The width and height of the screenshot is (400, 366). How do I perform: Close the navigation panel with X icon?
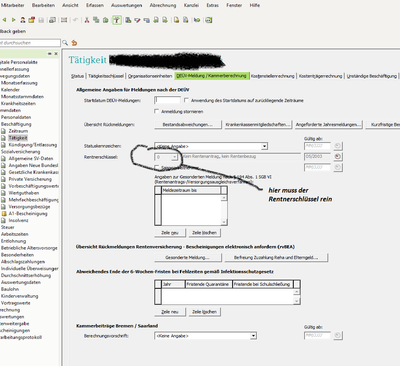pyautogui.click(x=56, y=53)
